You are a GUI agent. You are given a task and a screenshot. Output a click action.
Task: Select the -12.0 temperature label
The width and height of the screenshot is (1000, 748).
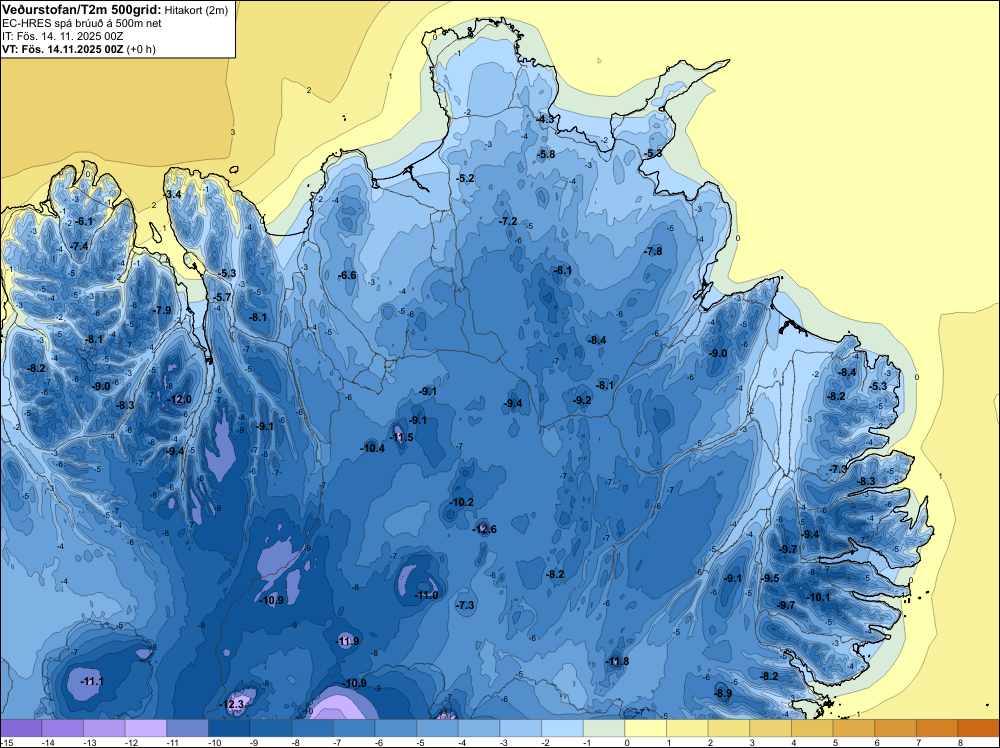(179, 399)
